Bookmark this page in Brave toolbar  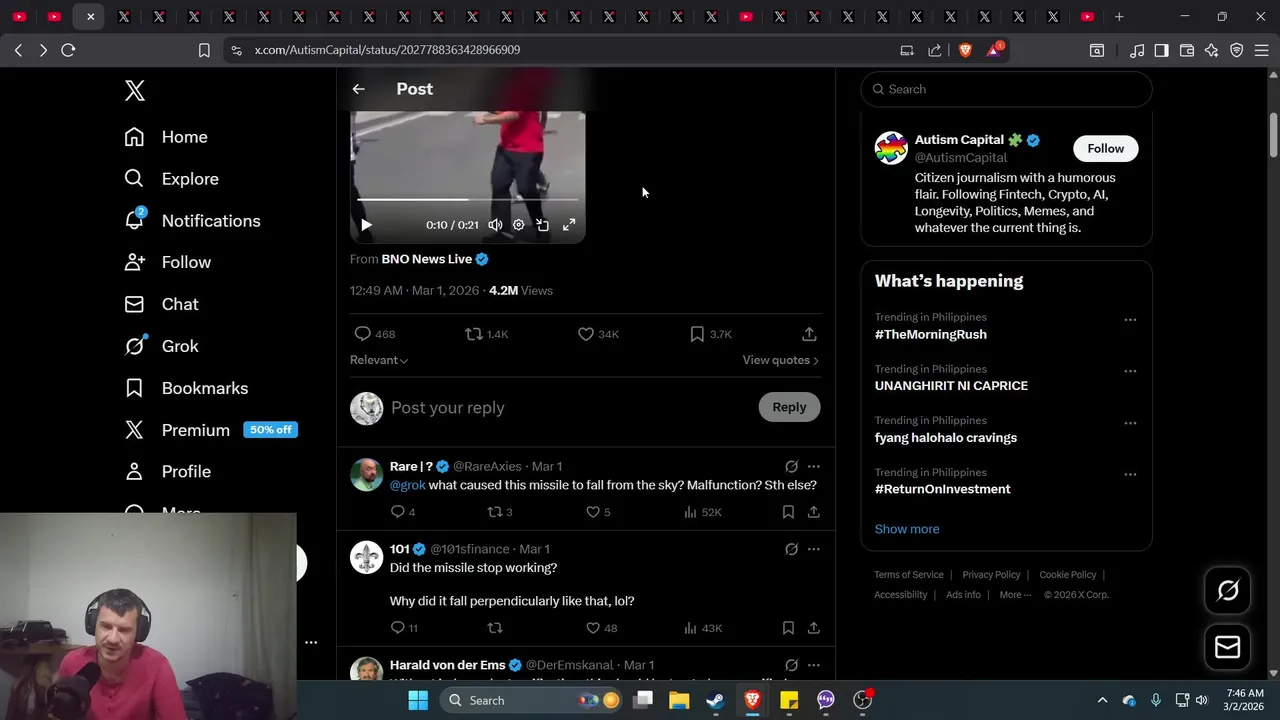tap(204, 50)
